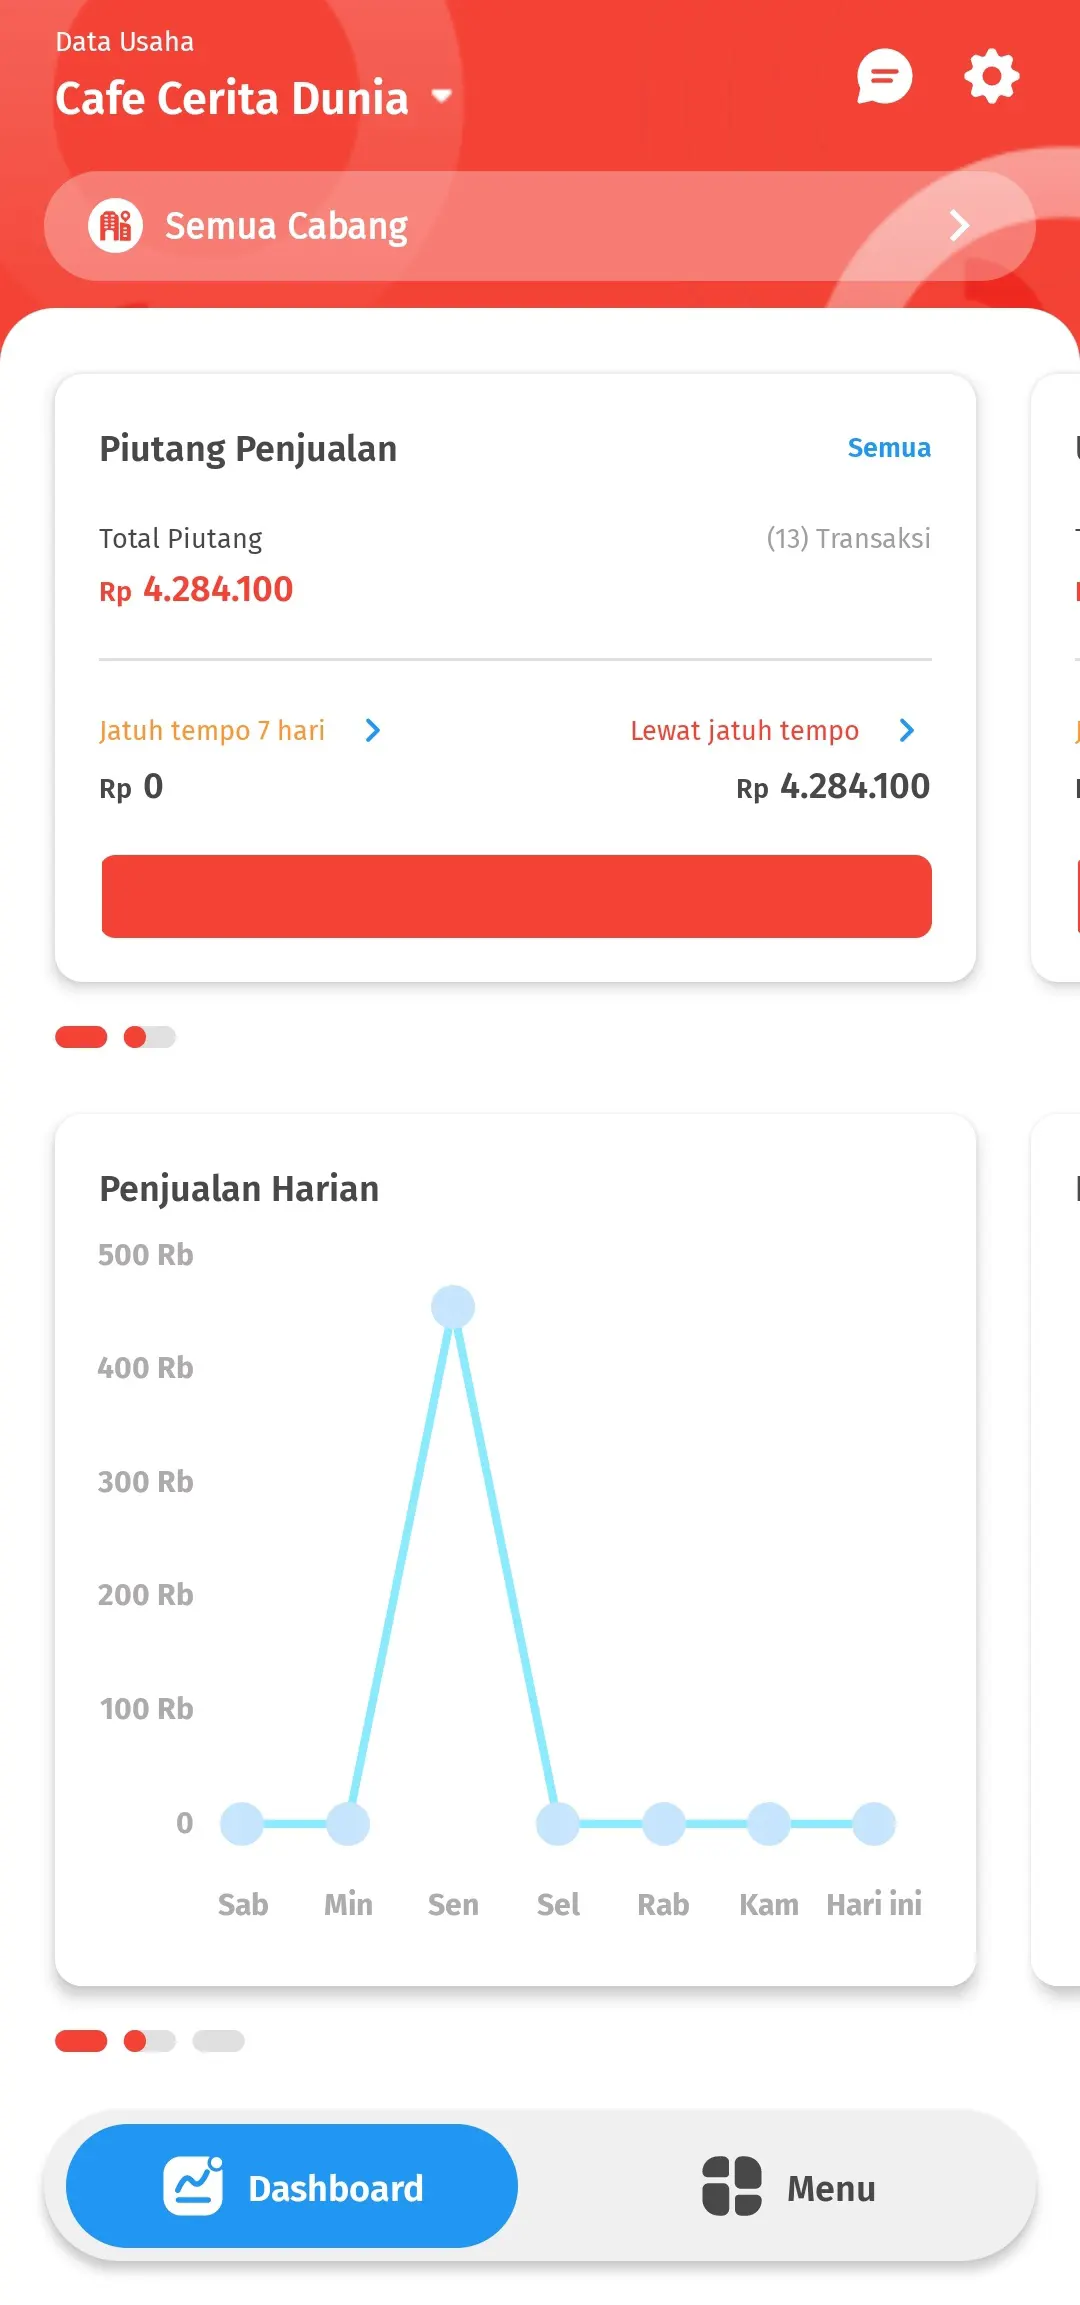Tap the (13) Transaksi count
Screen dimensions: 1080x2305
point(848,538)
